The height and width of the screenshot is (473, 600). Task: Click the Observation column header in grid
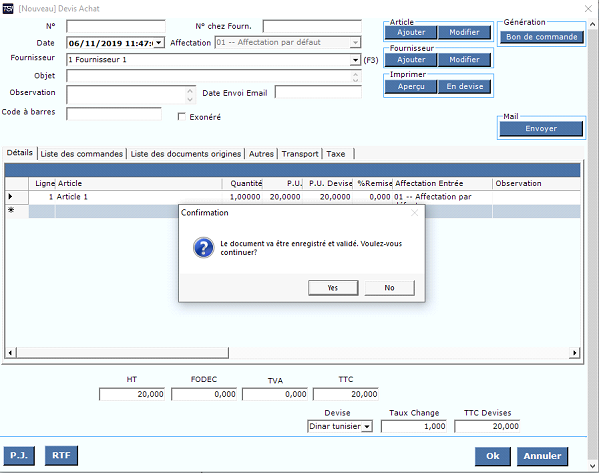536,183
